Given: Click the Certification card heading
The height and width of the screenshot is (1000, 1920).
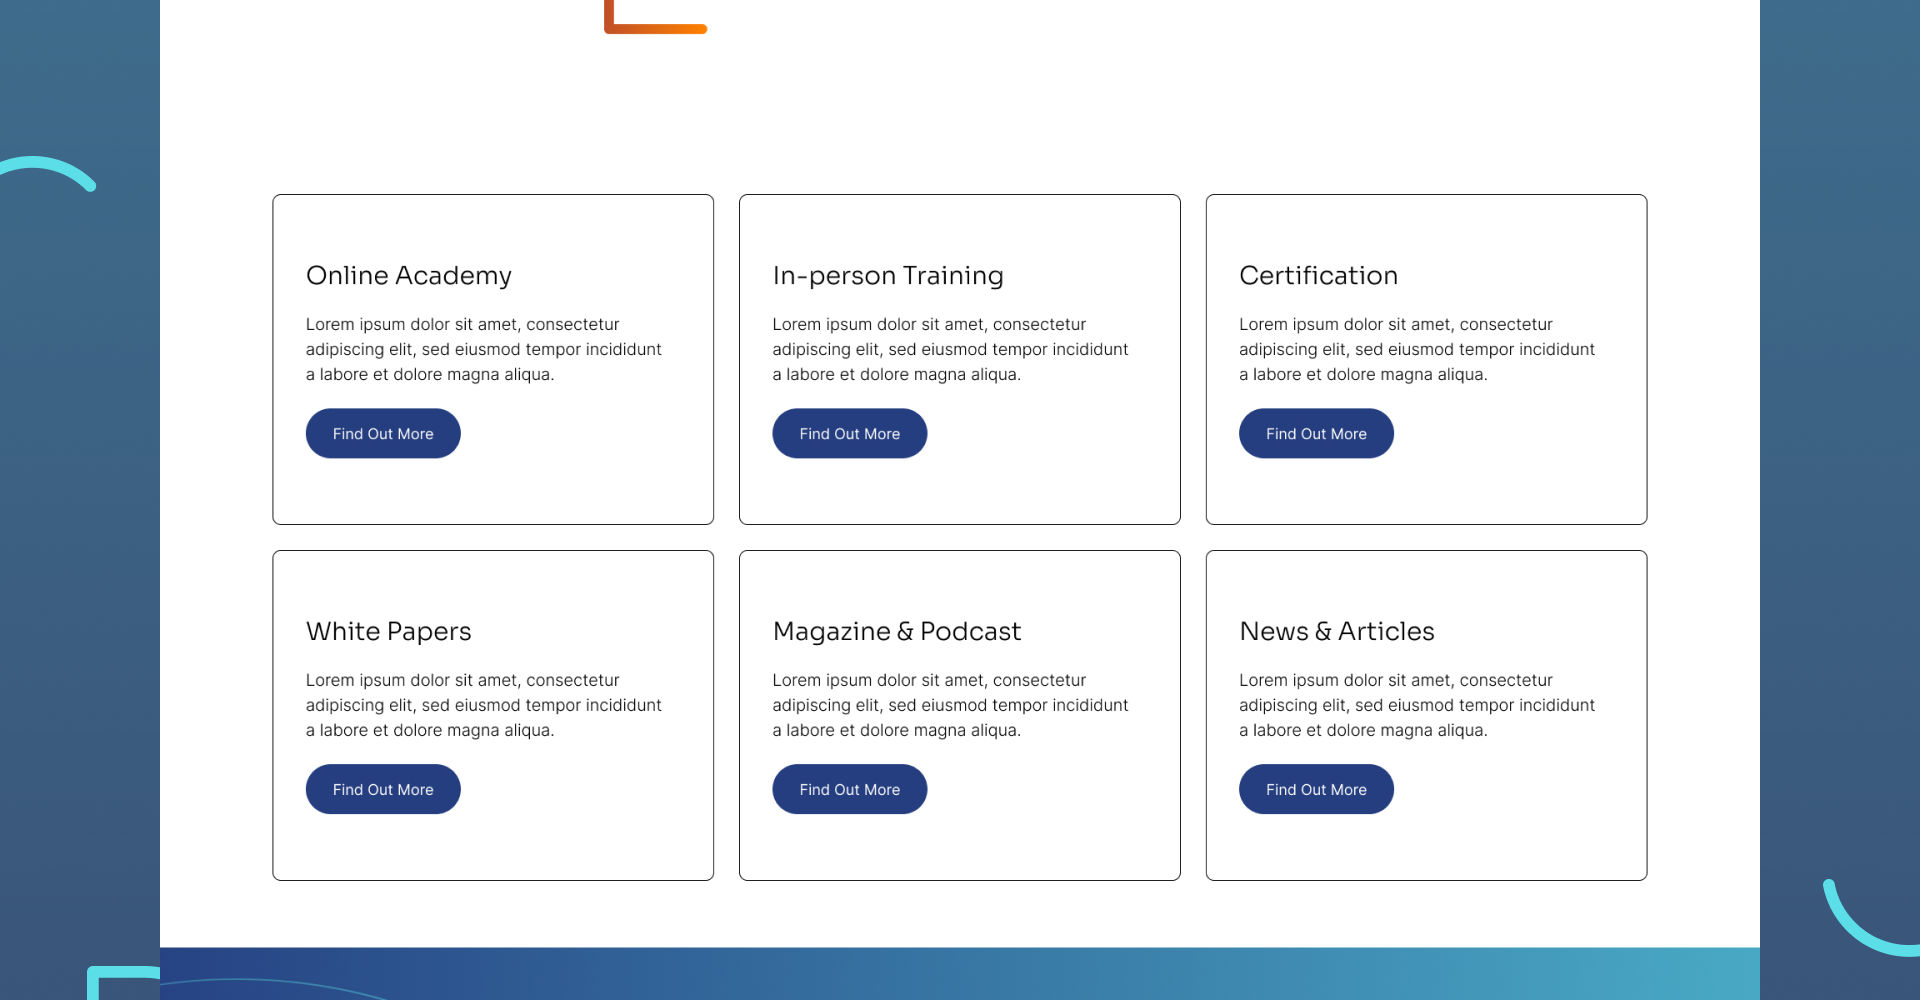Looking at the screenshot, I should tap(1318, 276).
